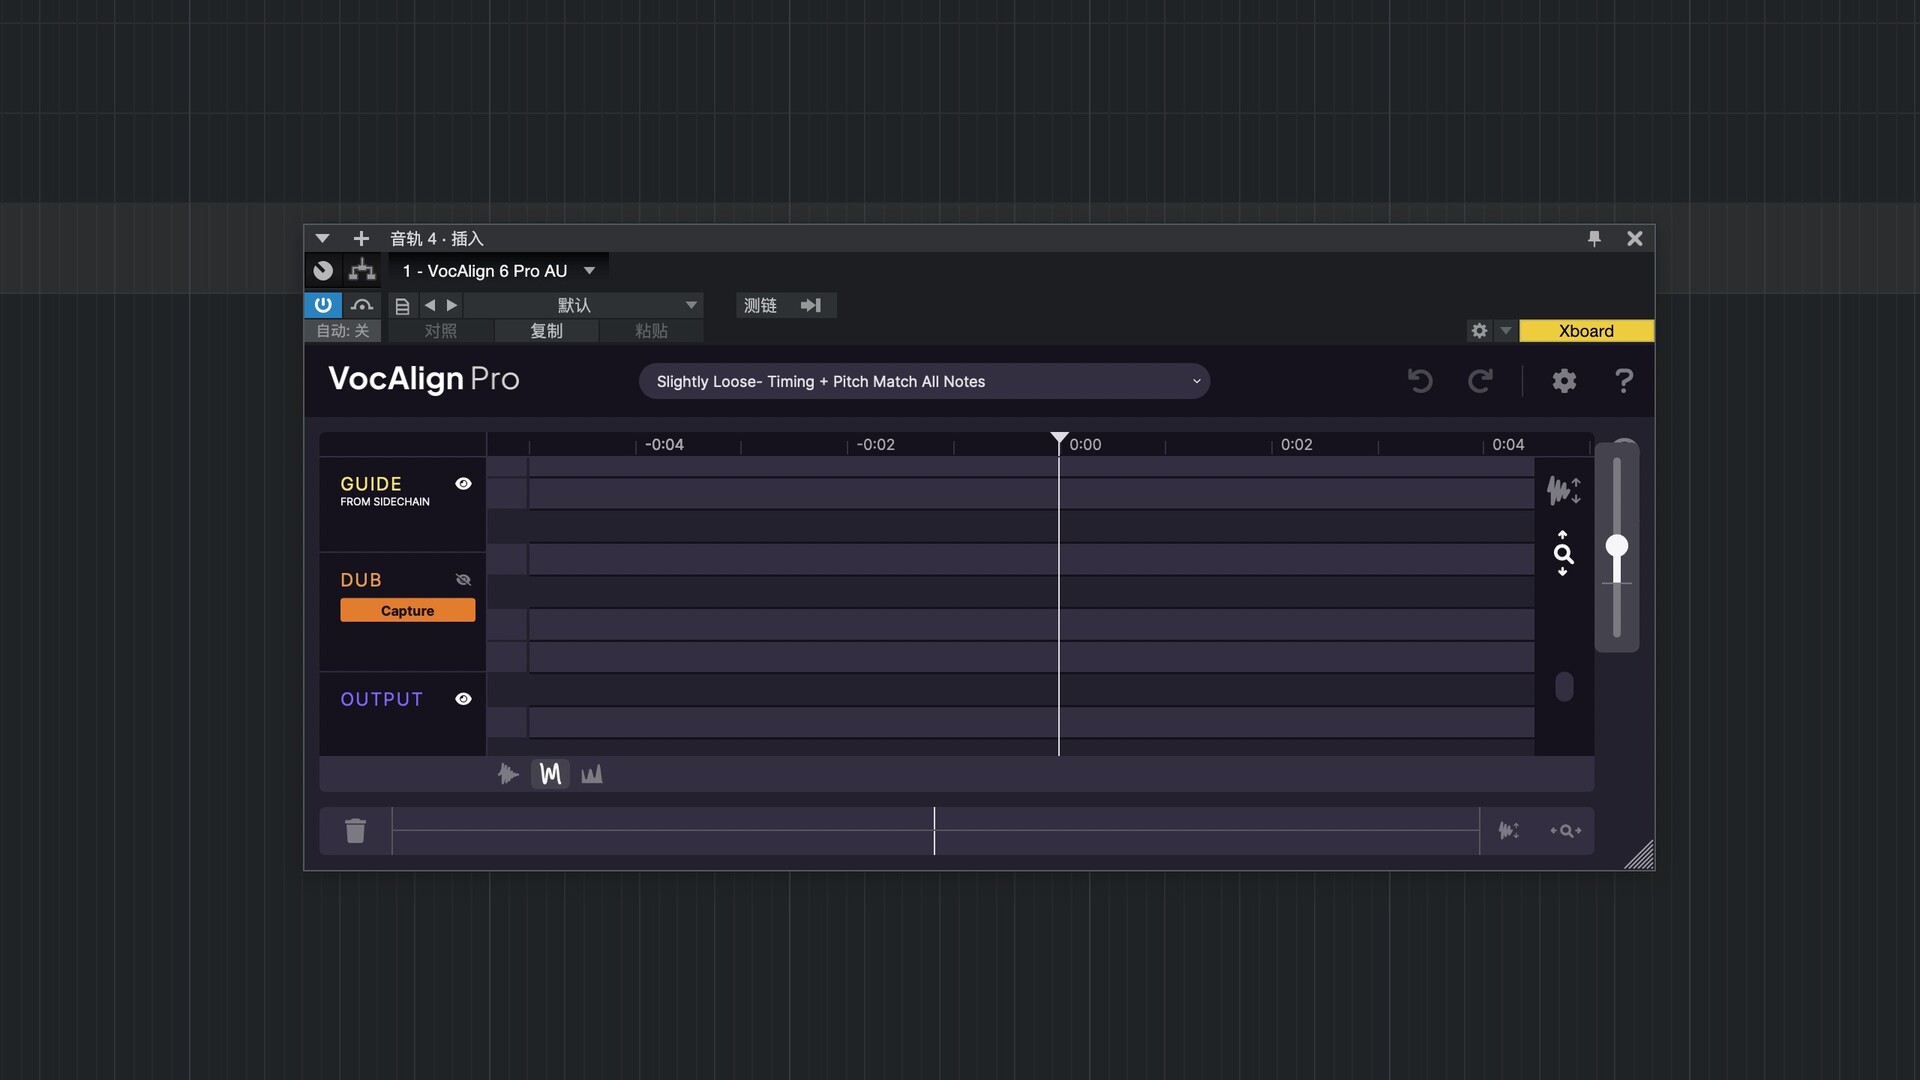Expand the VocAlign 6 Pro AU selector
The height and width of the screenshot is (1080, 1920).
[589, 271]
